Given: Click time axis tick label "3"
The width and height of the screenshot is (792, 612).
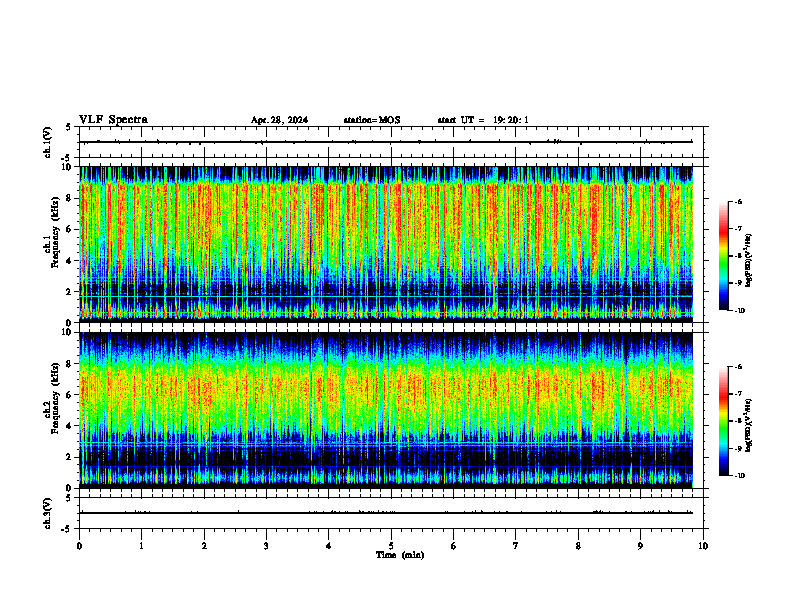Looking at the screenshot, I should (266, 546).
